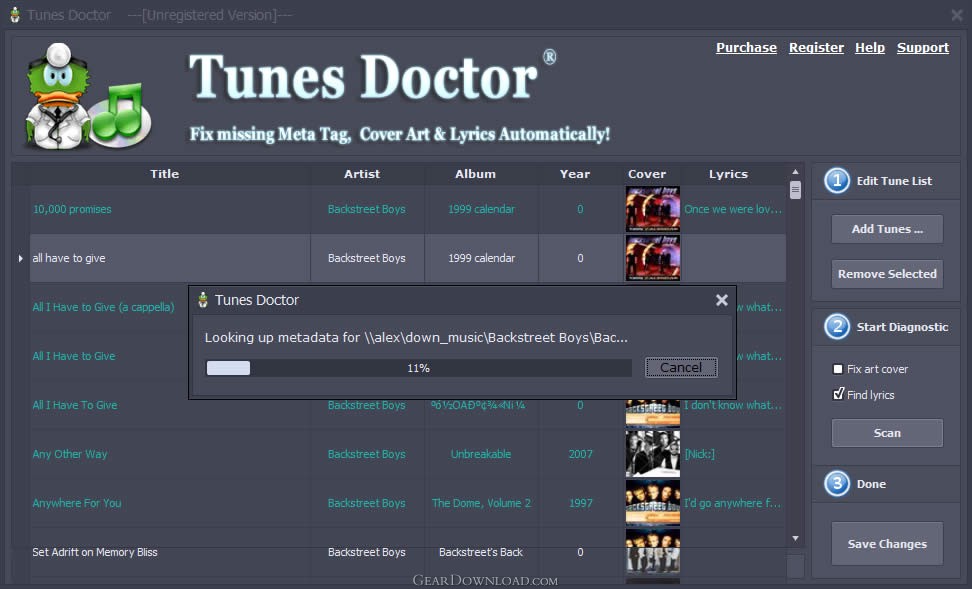Click 1999 calendar album in 10,000 promises row
972x589 pixels.
[x=481, y=209]
